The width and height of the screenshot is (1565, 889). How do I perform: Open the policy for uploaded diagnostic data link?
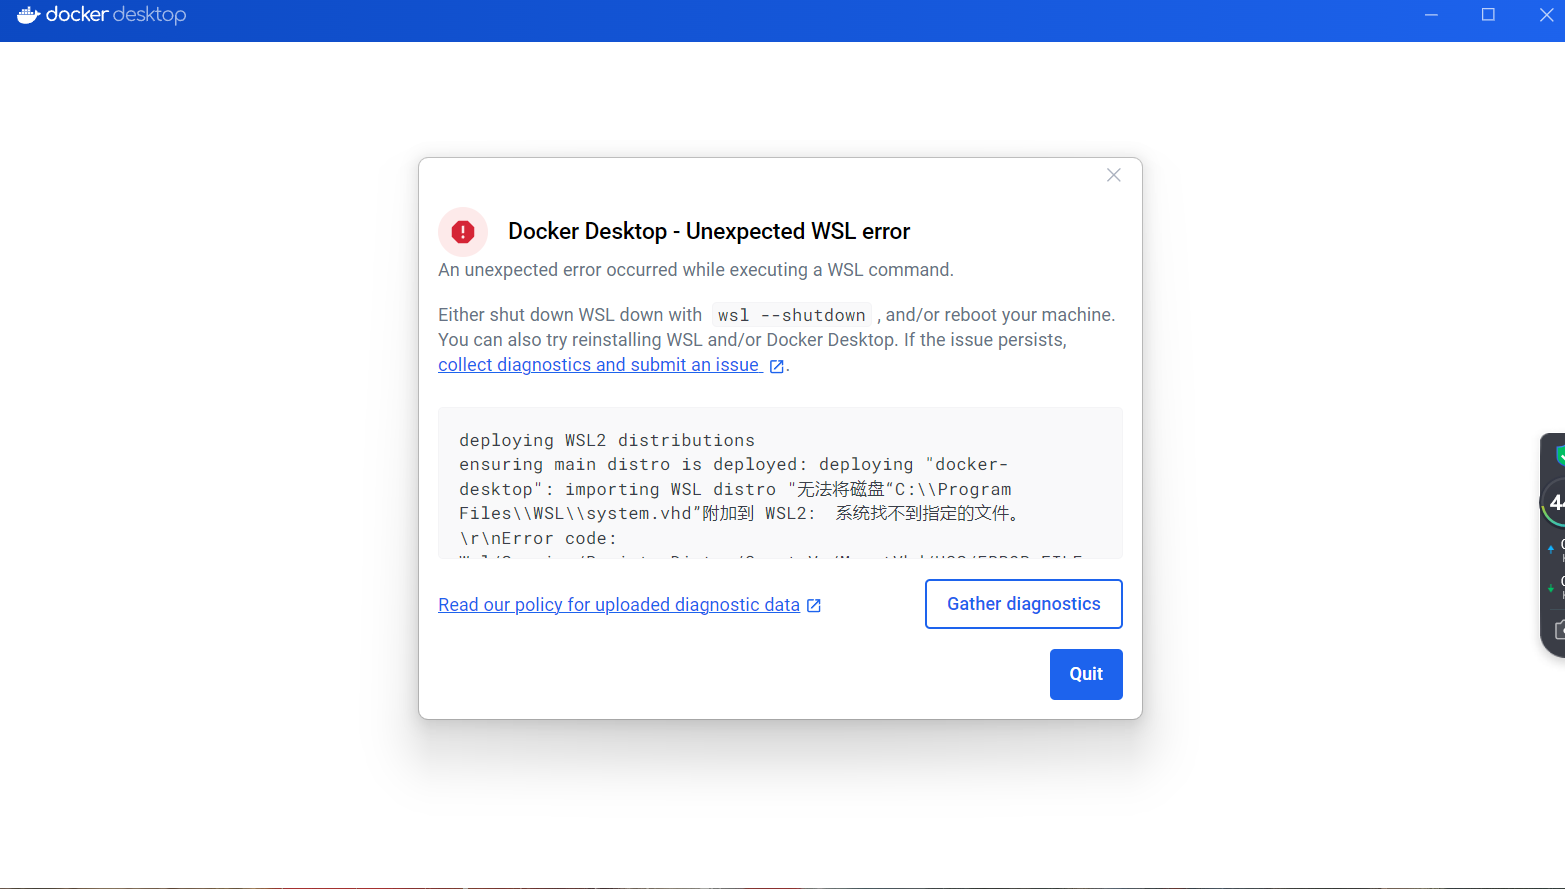point(619,605)
